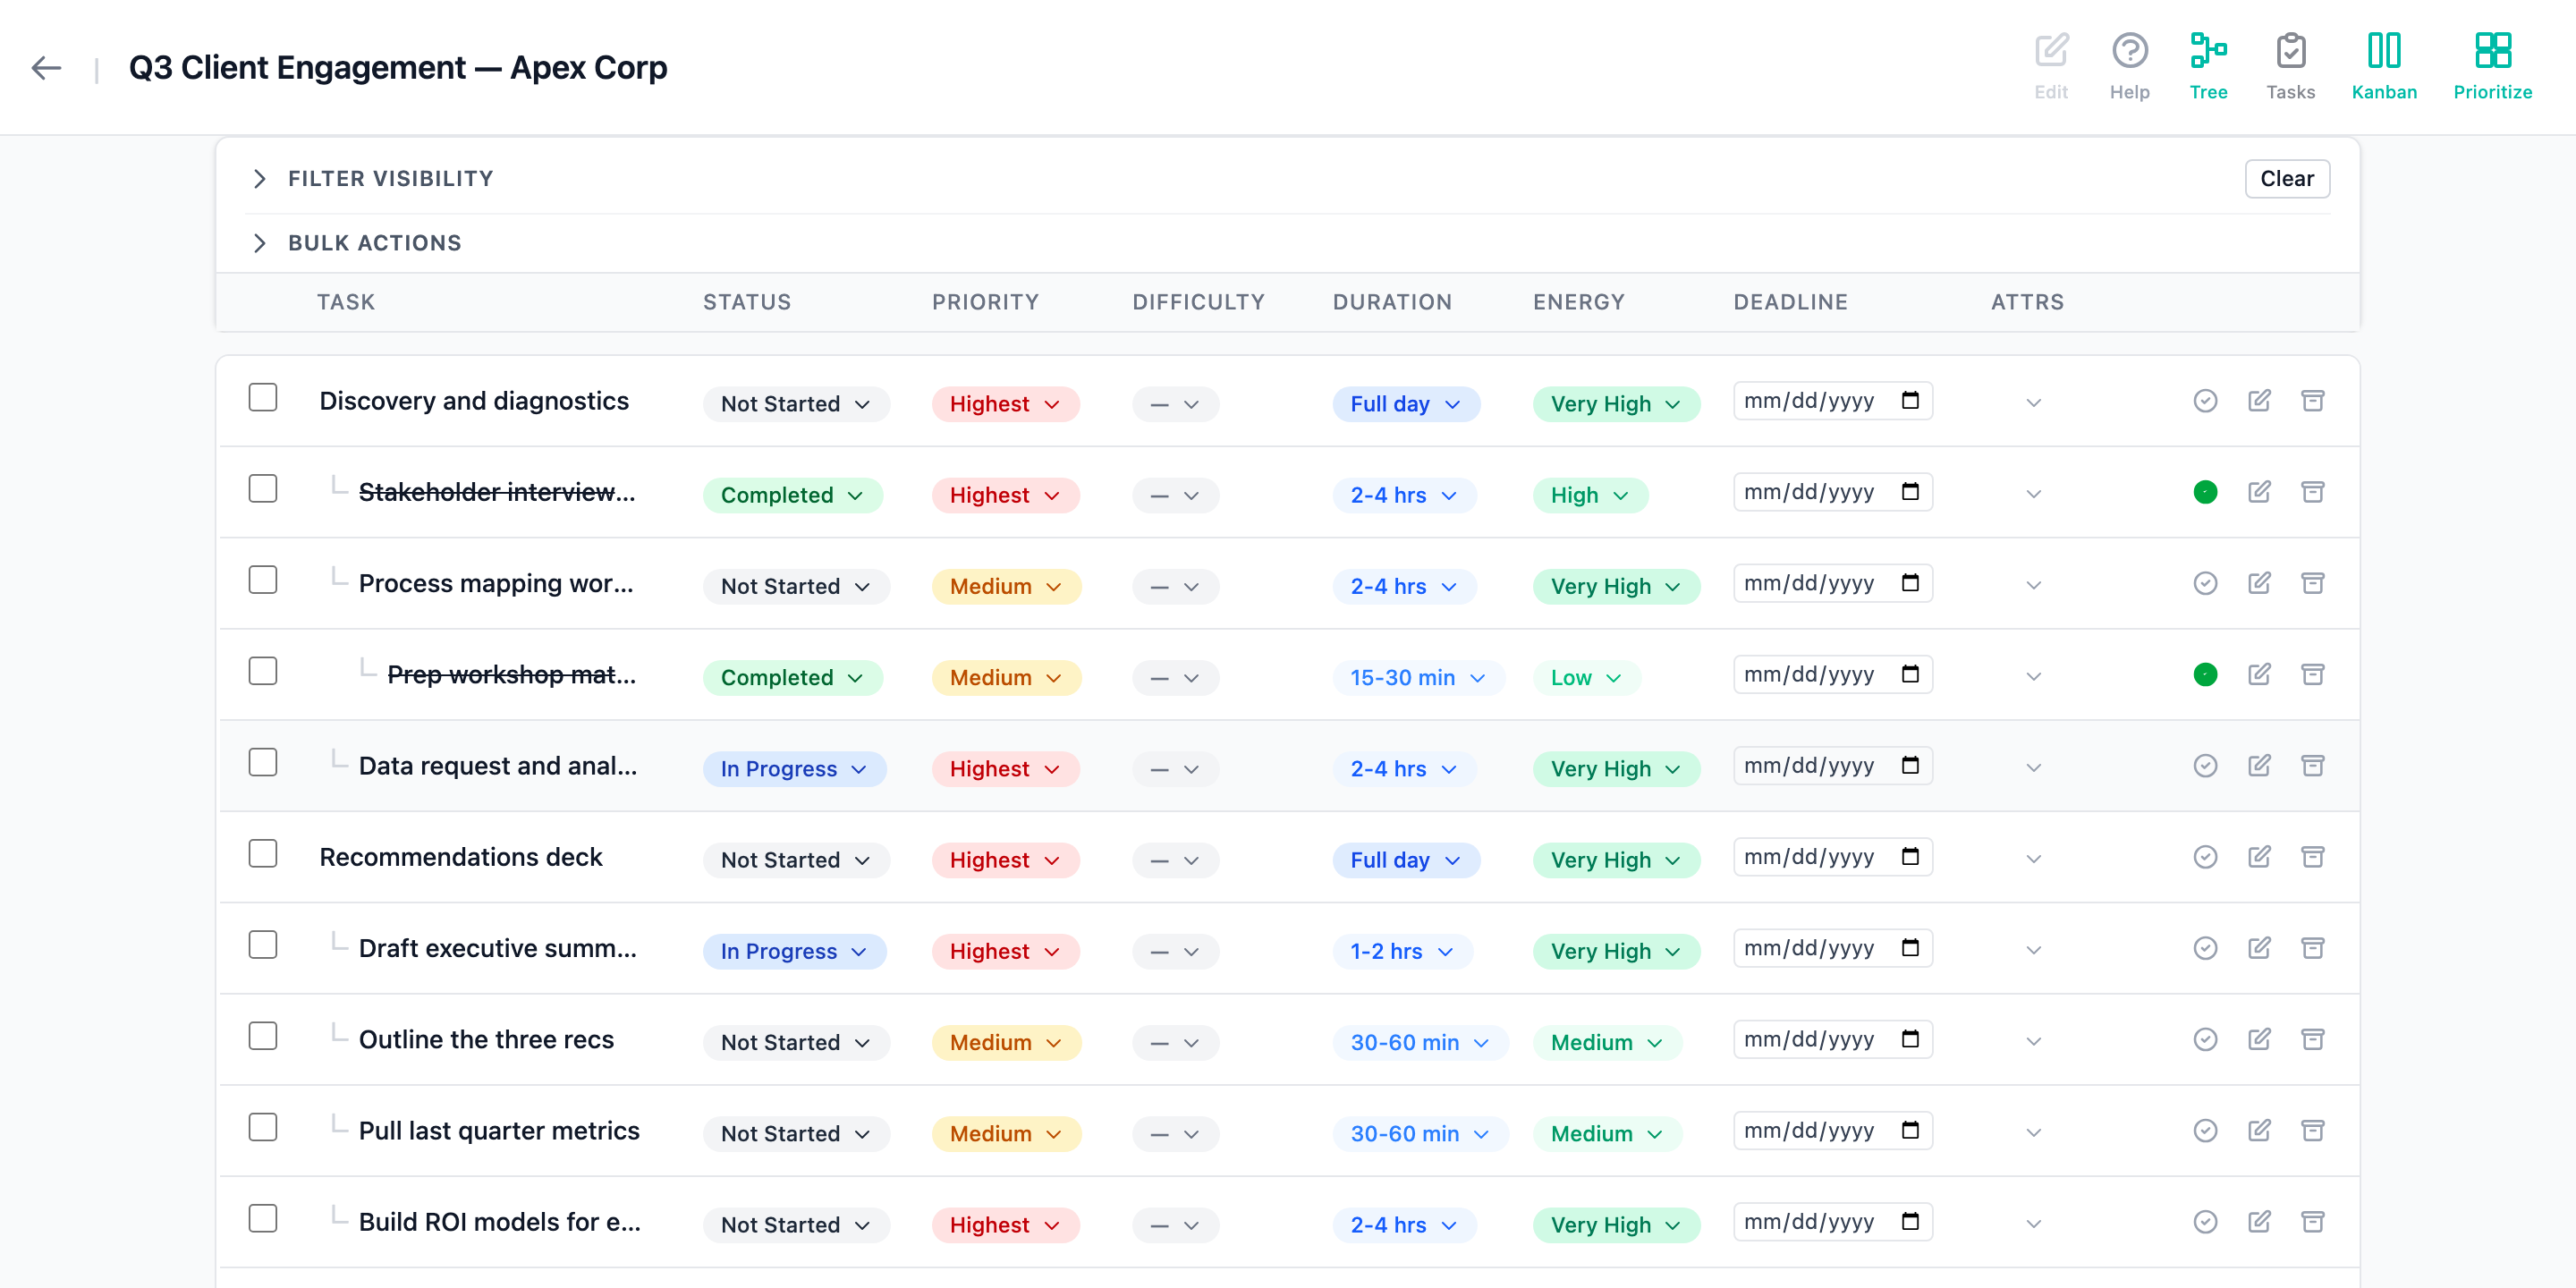
Task: Open difficulty dropdown for Recommendations deck
Action: click(1175, 860)
